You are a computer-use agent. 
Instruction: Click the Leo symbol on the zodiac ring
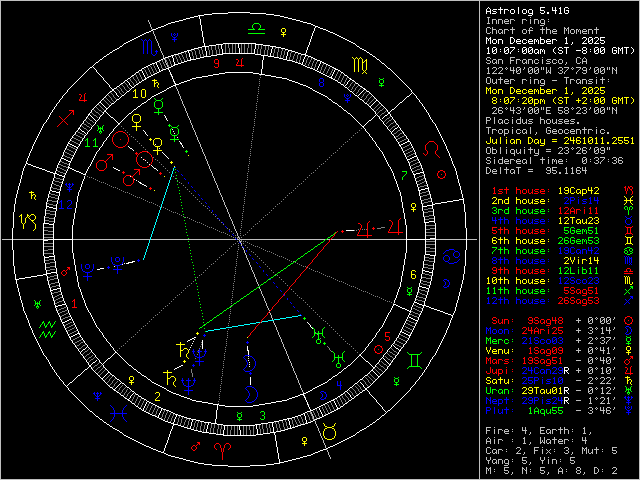click(431, 149)
